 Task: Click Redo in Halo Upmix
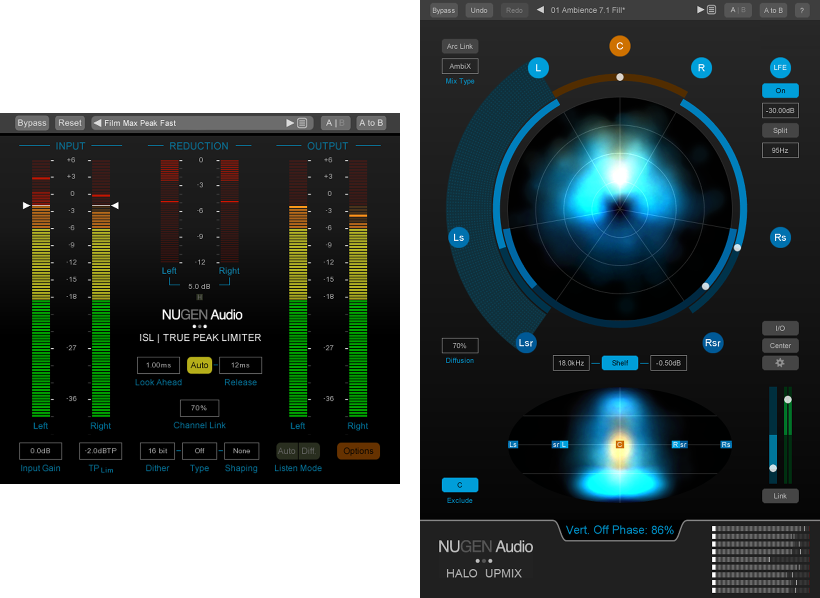[514, 10]
